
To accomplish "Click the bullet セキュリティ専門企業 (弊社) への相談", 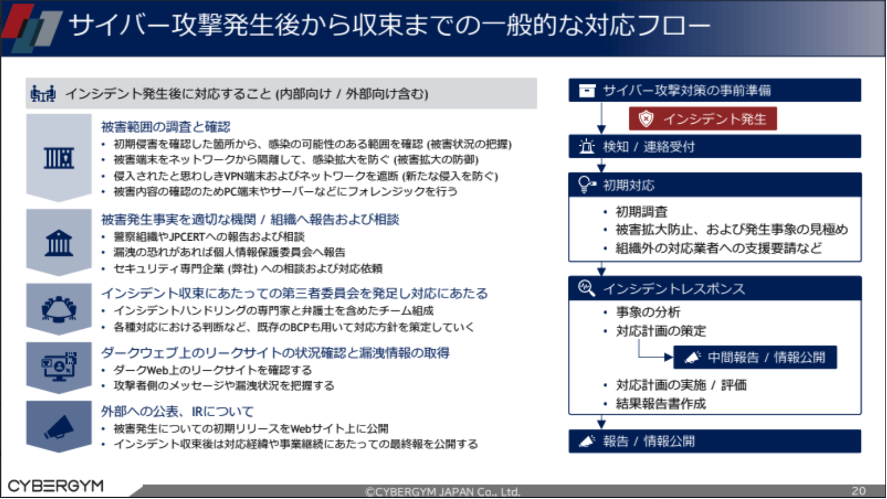I will coord(248,268).
